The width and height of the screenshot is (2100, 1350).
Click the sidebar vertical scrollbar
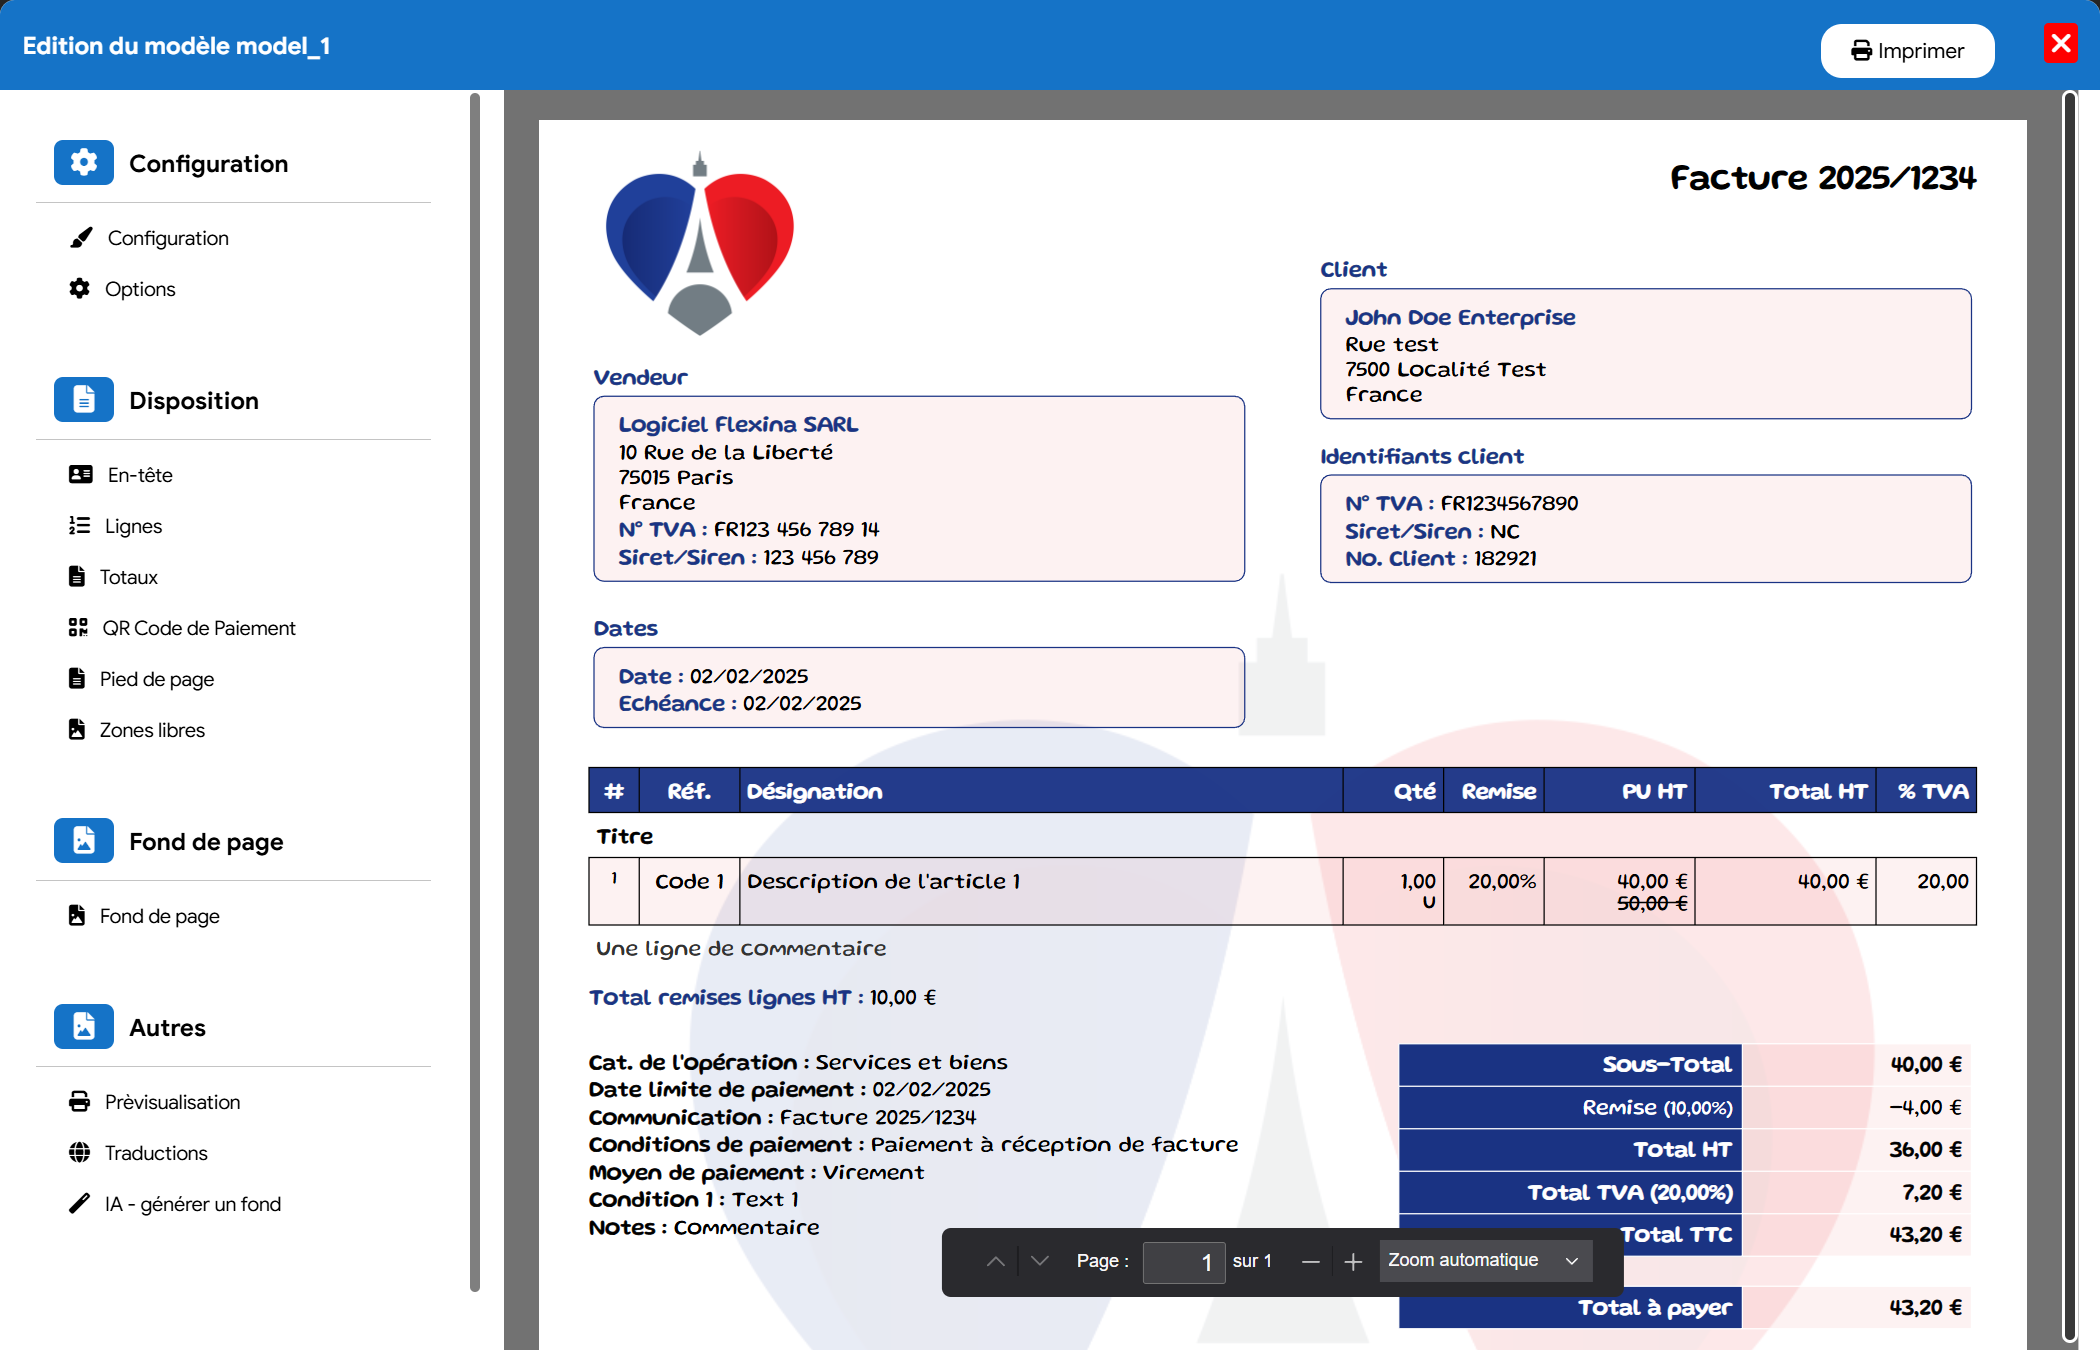pyautogui.click(x=474, y=690)
